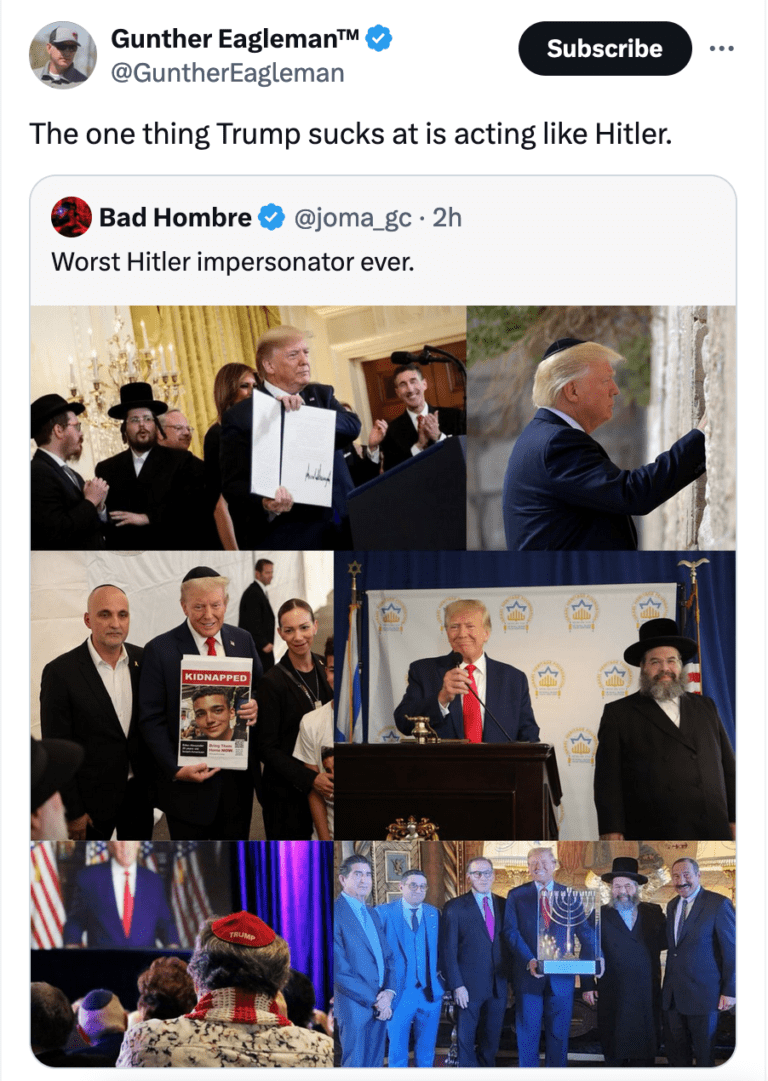Open the @joma_gc handle link
This screenshot has width=768, height=1081.
(x=353, y=218)
